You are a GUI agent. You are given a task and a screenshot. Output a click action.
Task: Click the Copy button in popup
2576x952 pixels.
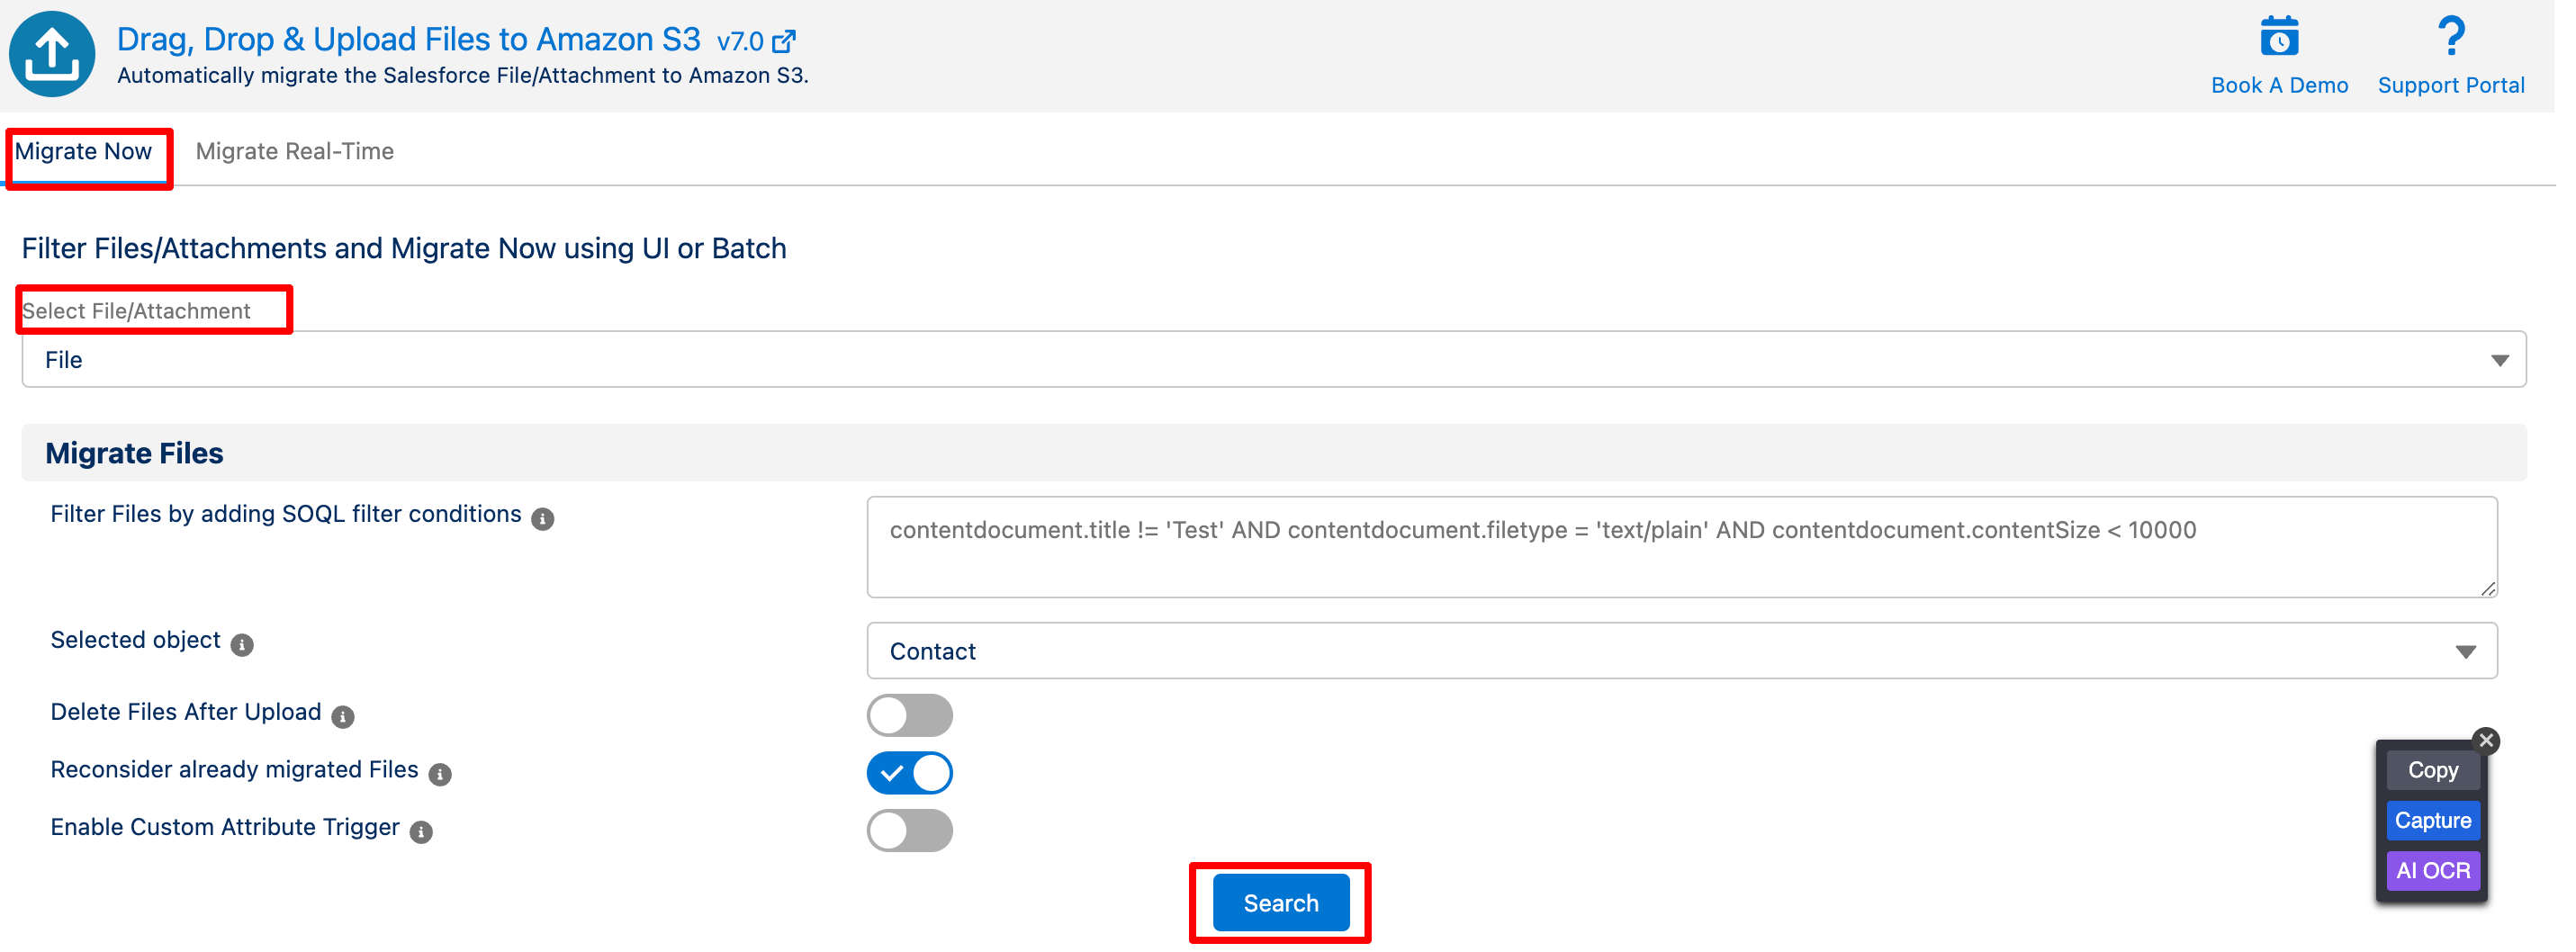tap(2433, 771)
